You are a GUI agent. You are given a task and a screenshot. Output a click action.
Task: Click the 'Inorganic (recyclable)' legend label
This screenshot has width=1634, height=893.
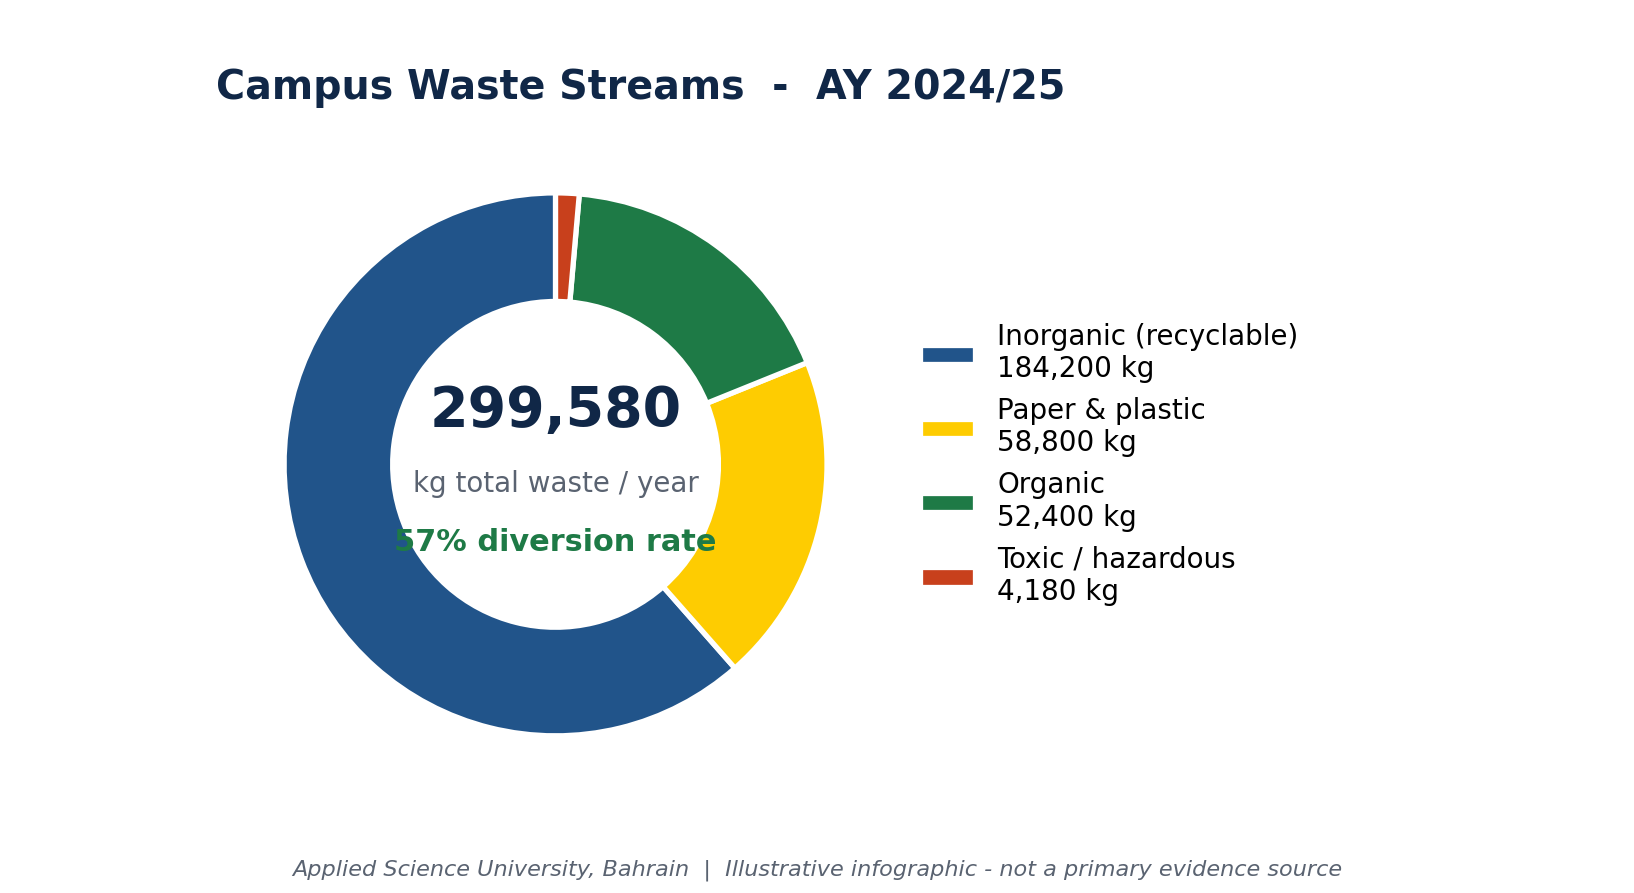click(x=1147, y=337)
